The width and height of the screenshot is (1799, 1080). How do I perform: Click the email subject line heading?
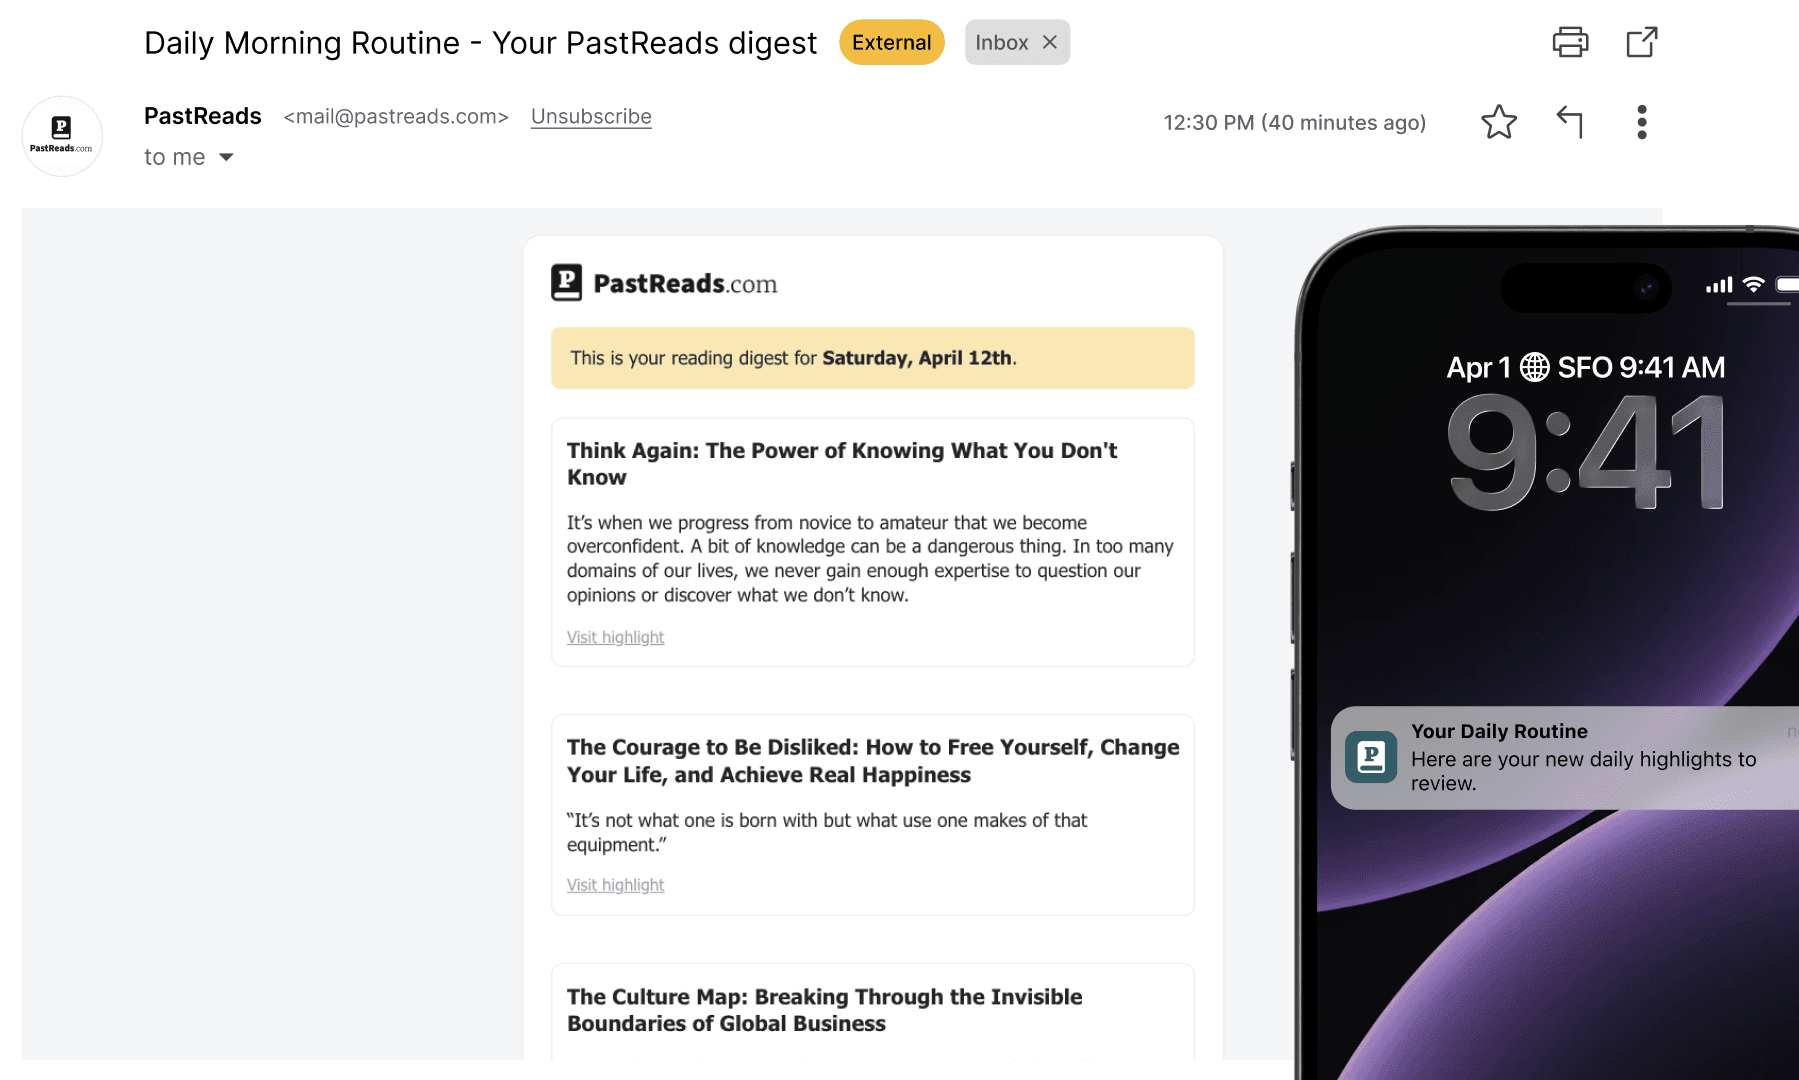point(481,43)
